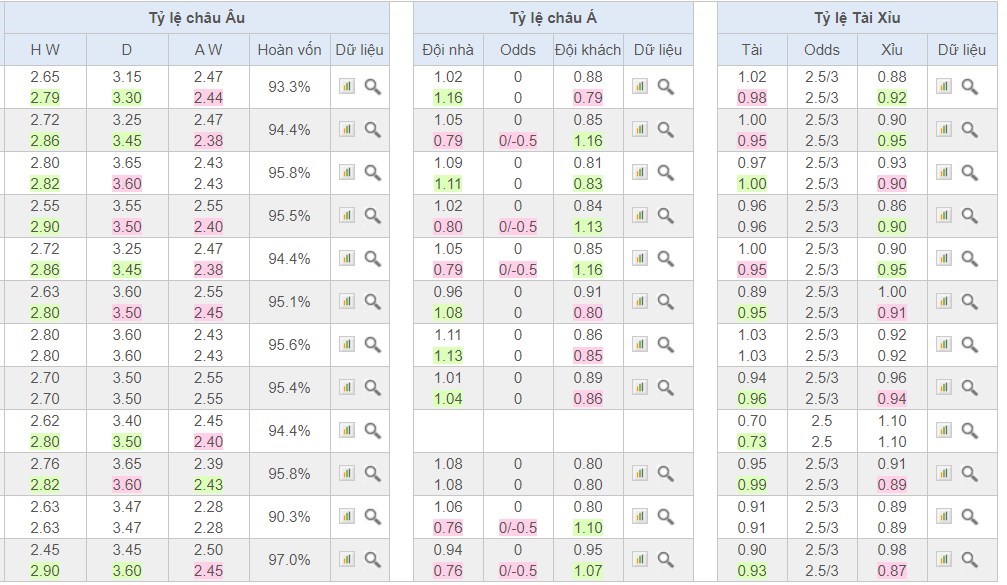Screen dimensions: 1007x585
Task: Select the Tỷ lệ Tài Xỉu header
Action: click(x=857, y=18)
